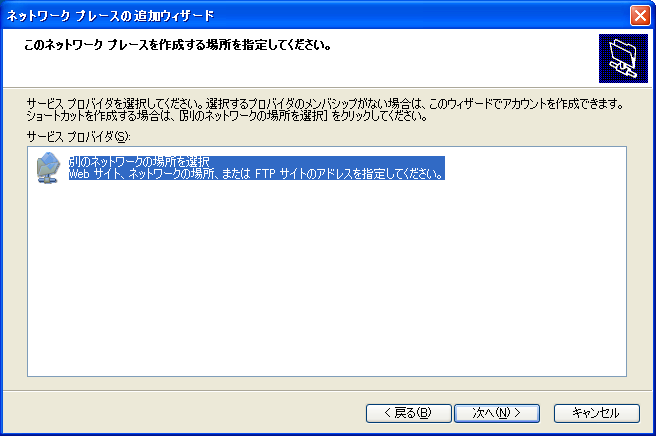Click the network folder wizard icon in header

coord(623,57)
